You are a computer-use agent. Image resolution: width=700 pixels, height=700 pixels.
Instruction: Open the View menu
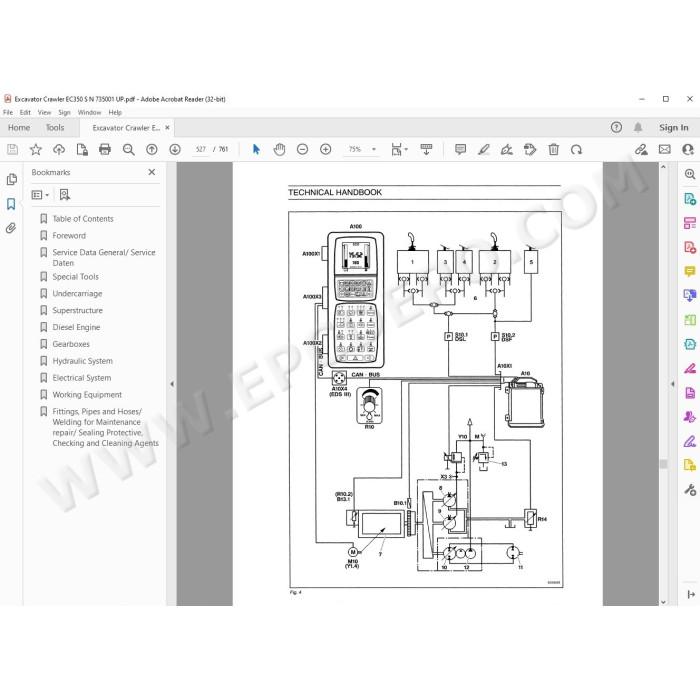pyautogui.click(x=44, y=112)
